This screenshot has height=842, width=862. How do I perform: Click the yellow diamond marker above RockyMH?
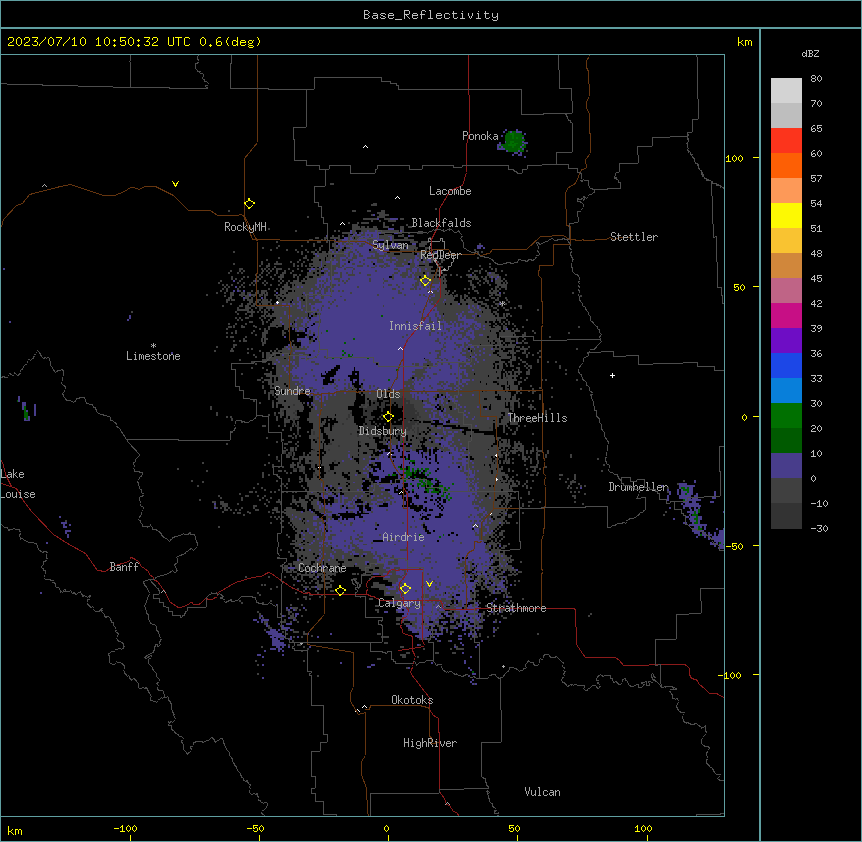(249, 204)
